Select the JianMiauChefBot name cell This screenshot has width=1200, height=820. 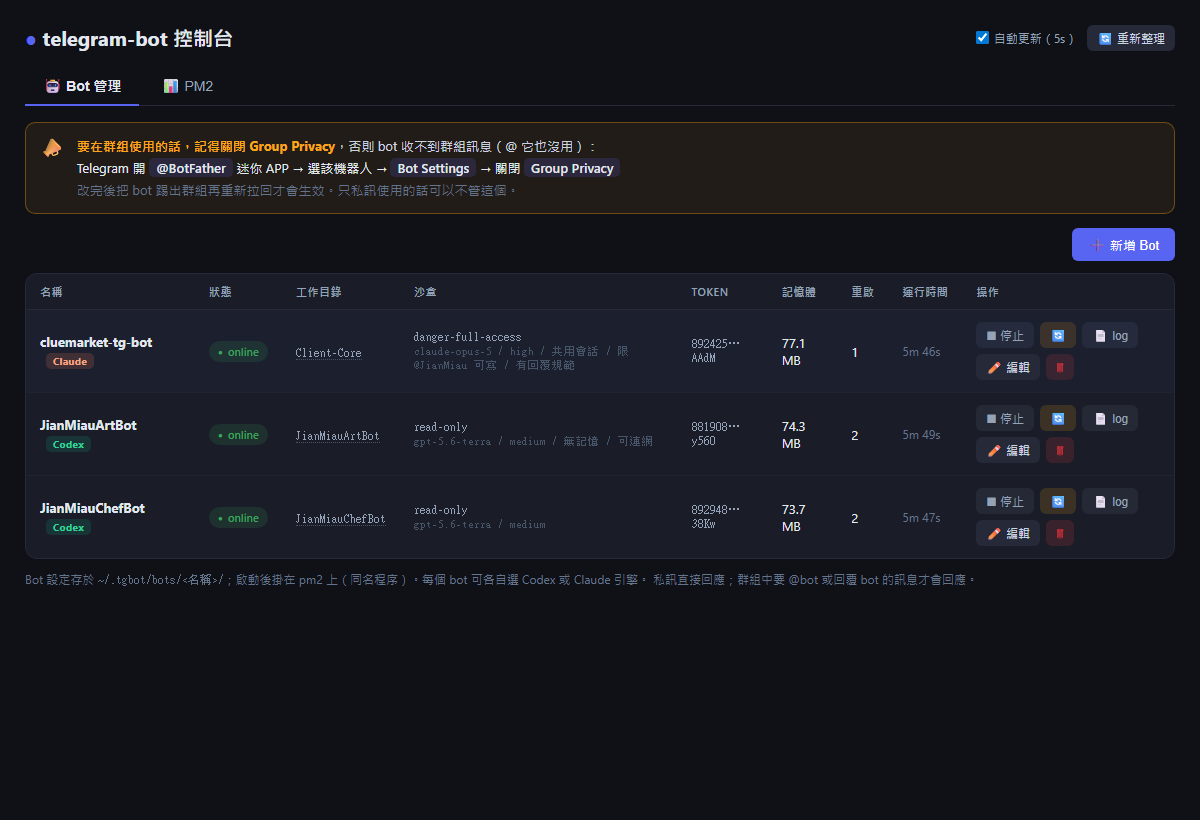pos(92,508)
